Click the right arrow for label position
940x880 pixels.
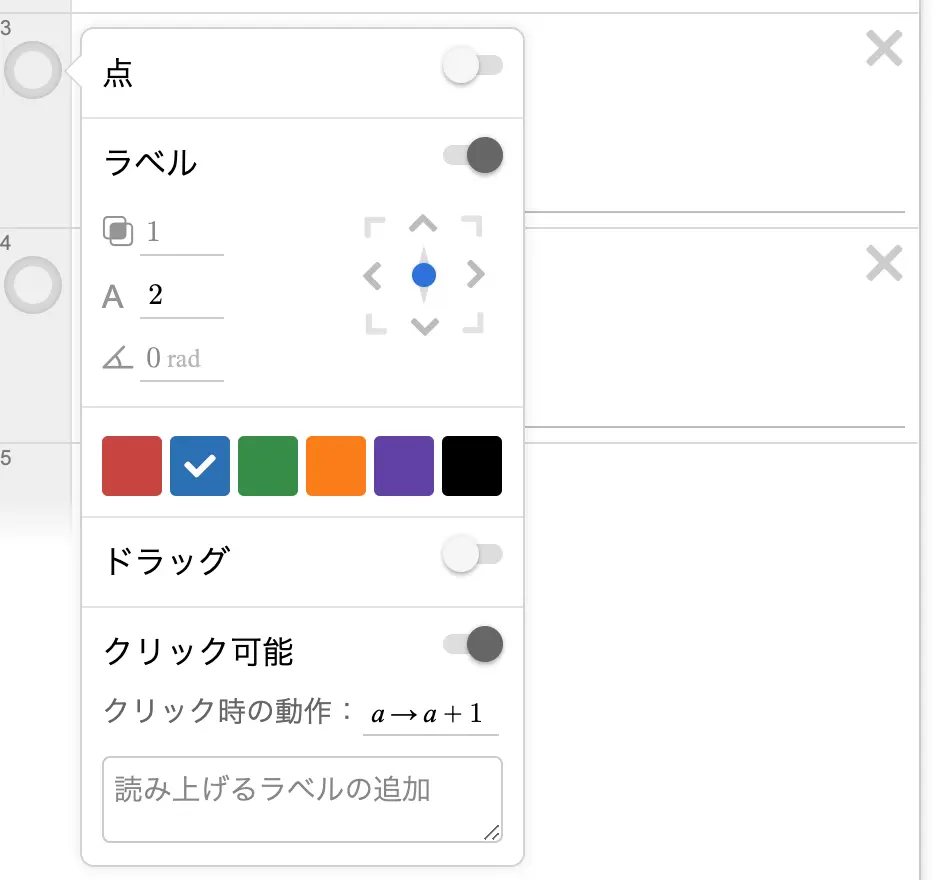click(477, 275)
